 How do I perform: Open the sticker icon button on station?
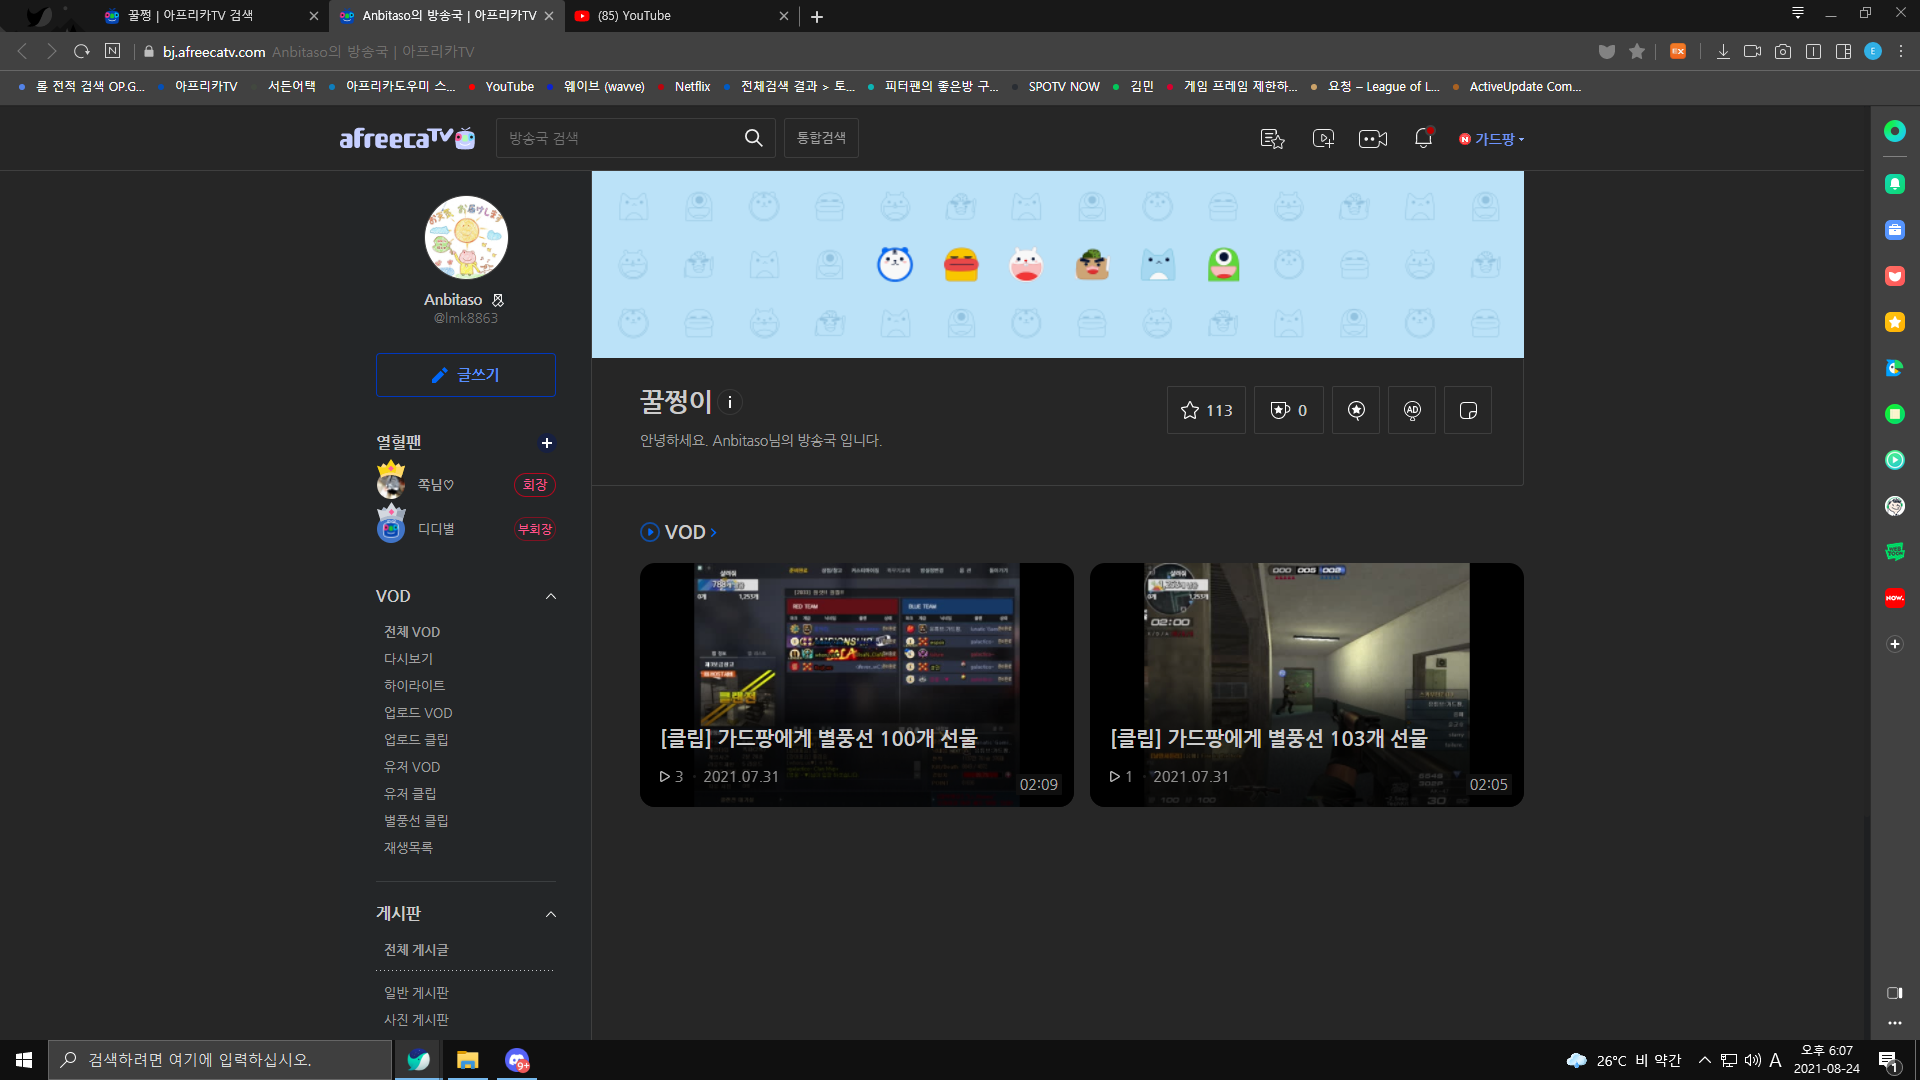tap(1468, 410)
